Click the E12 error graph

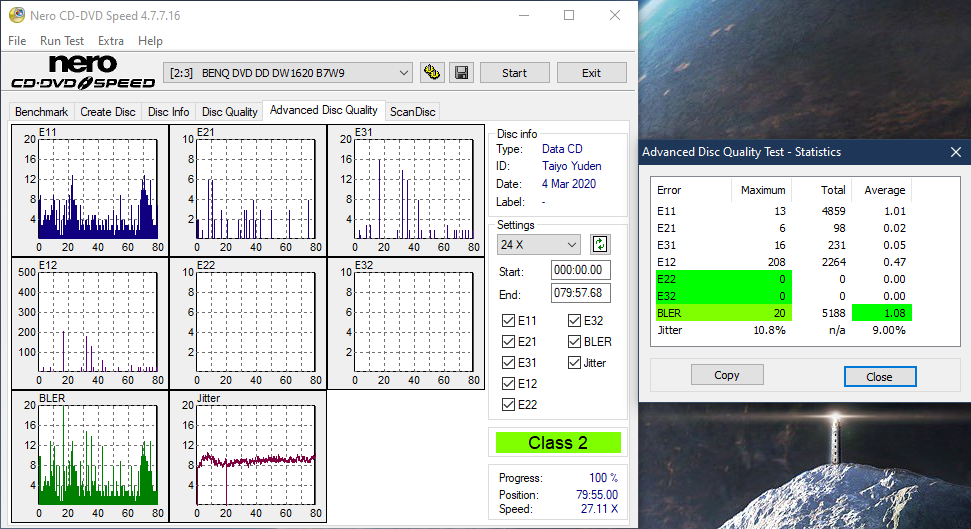pos(90,323)
